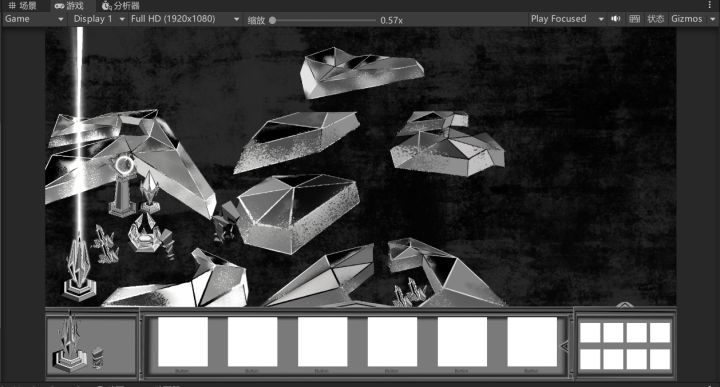Select the small creature beside the central rock

coord(226,222)
